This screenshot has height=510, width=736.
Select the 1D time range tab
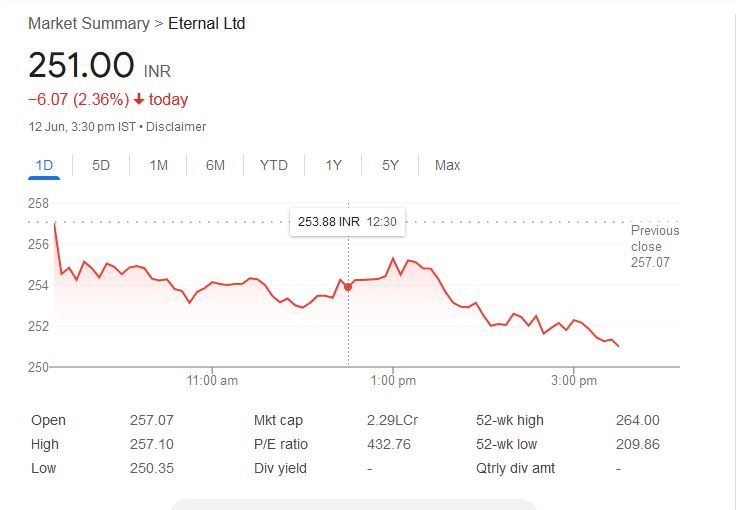tap(44, 165)
